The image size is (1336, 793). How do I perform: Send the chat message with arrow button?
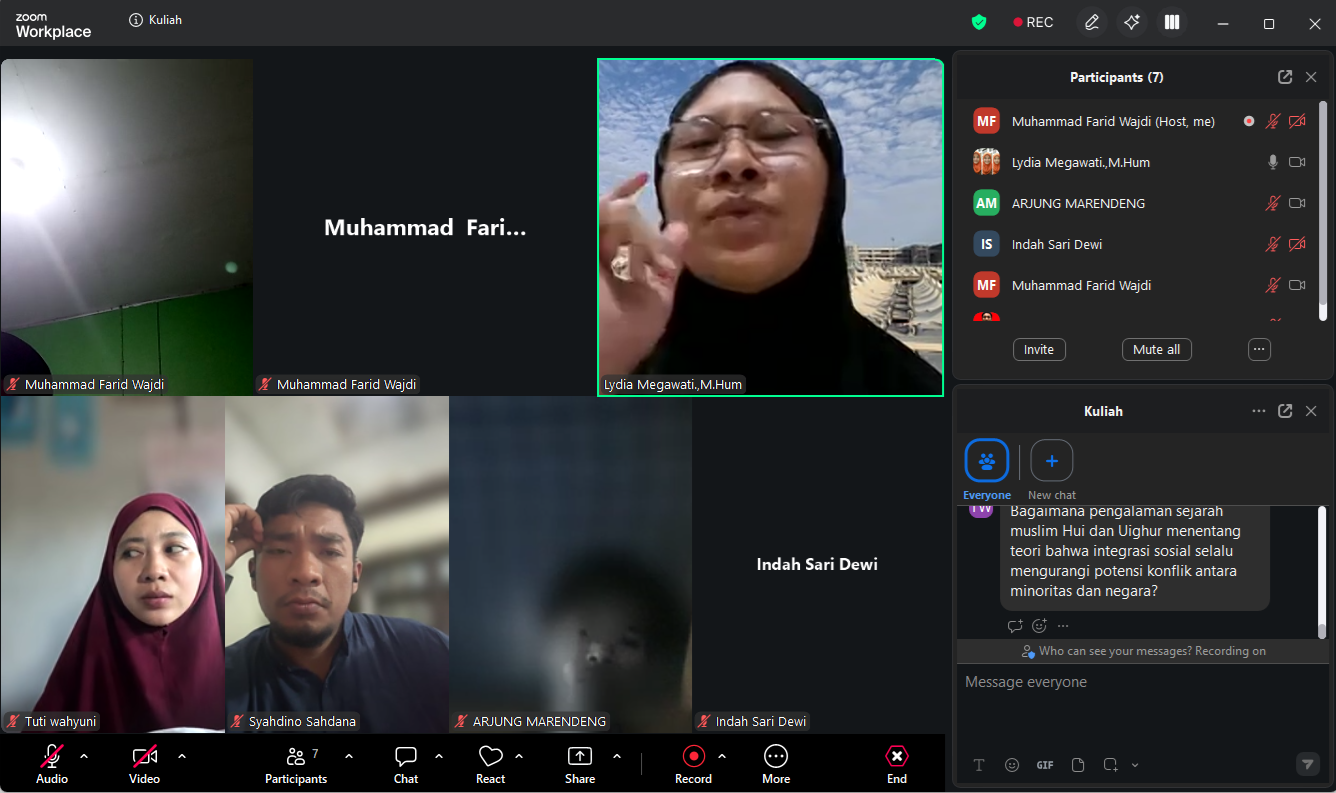(1308, 764)
